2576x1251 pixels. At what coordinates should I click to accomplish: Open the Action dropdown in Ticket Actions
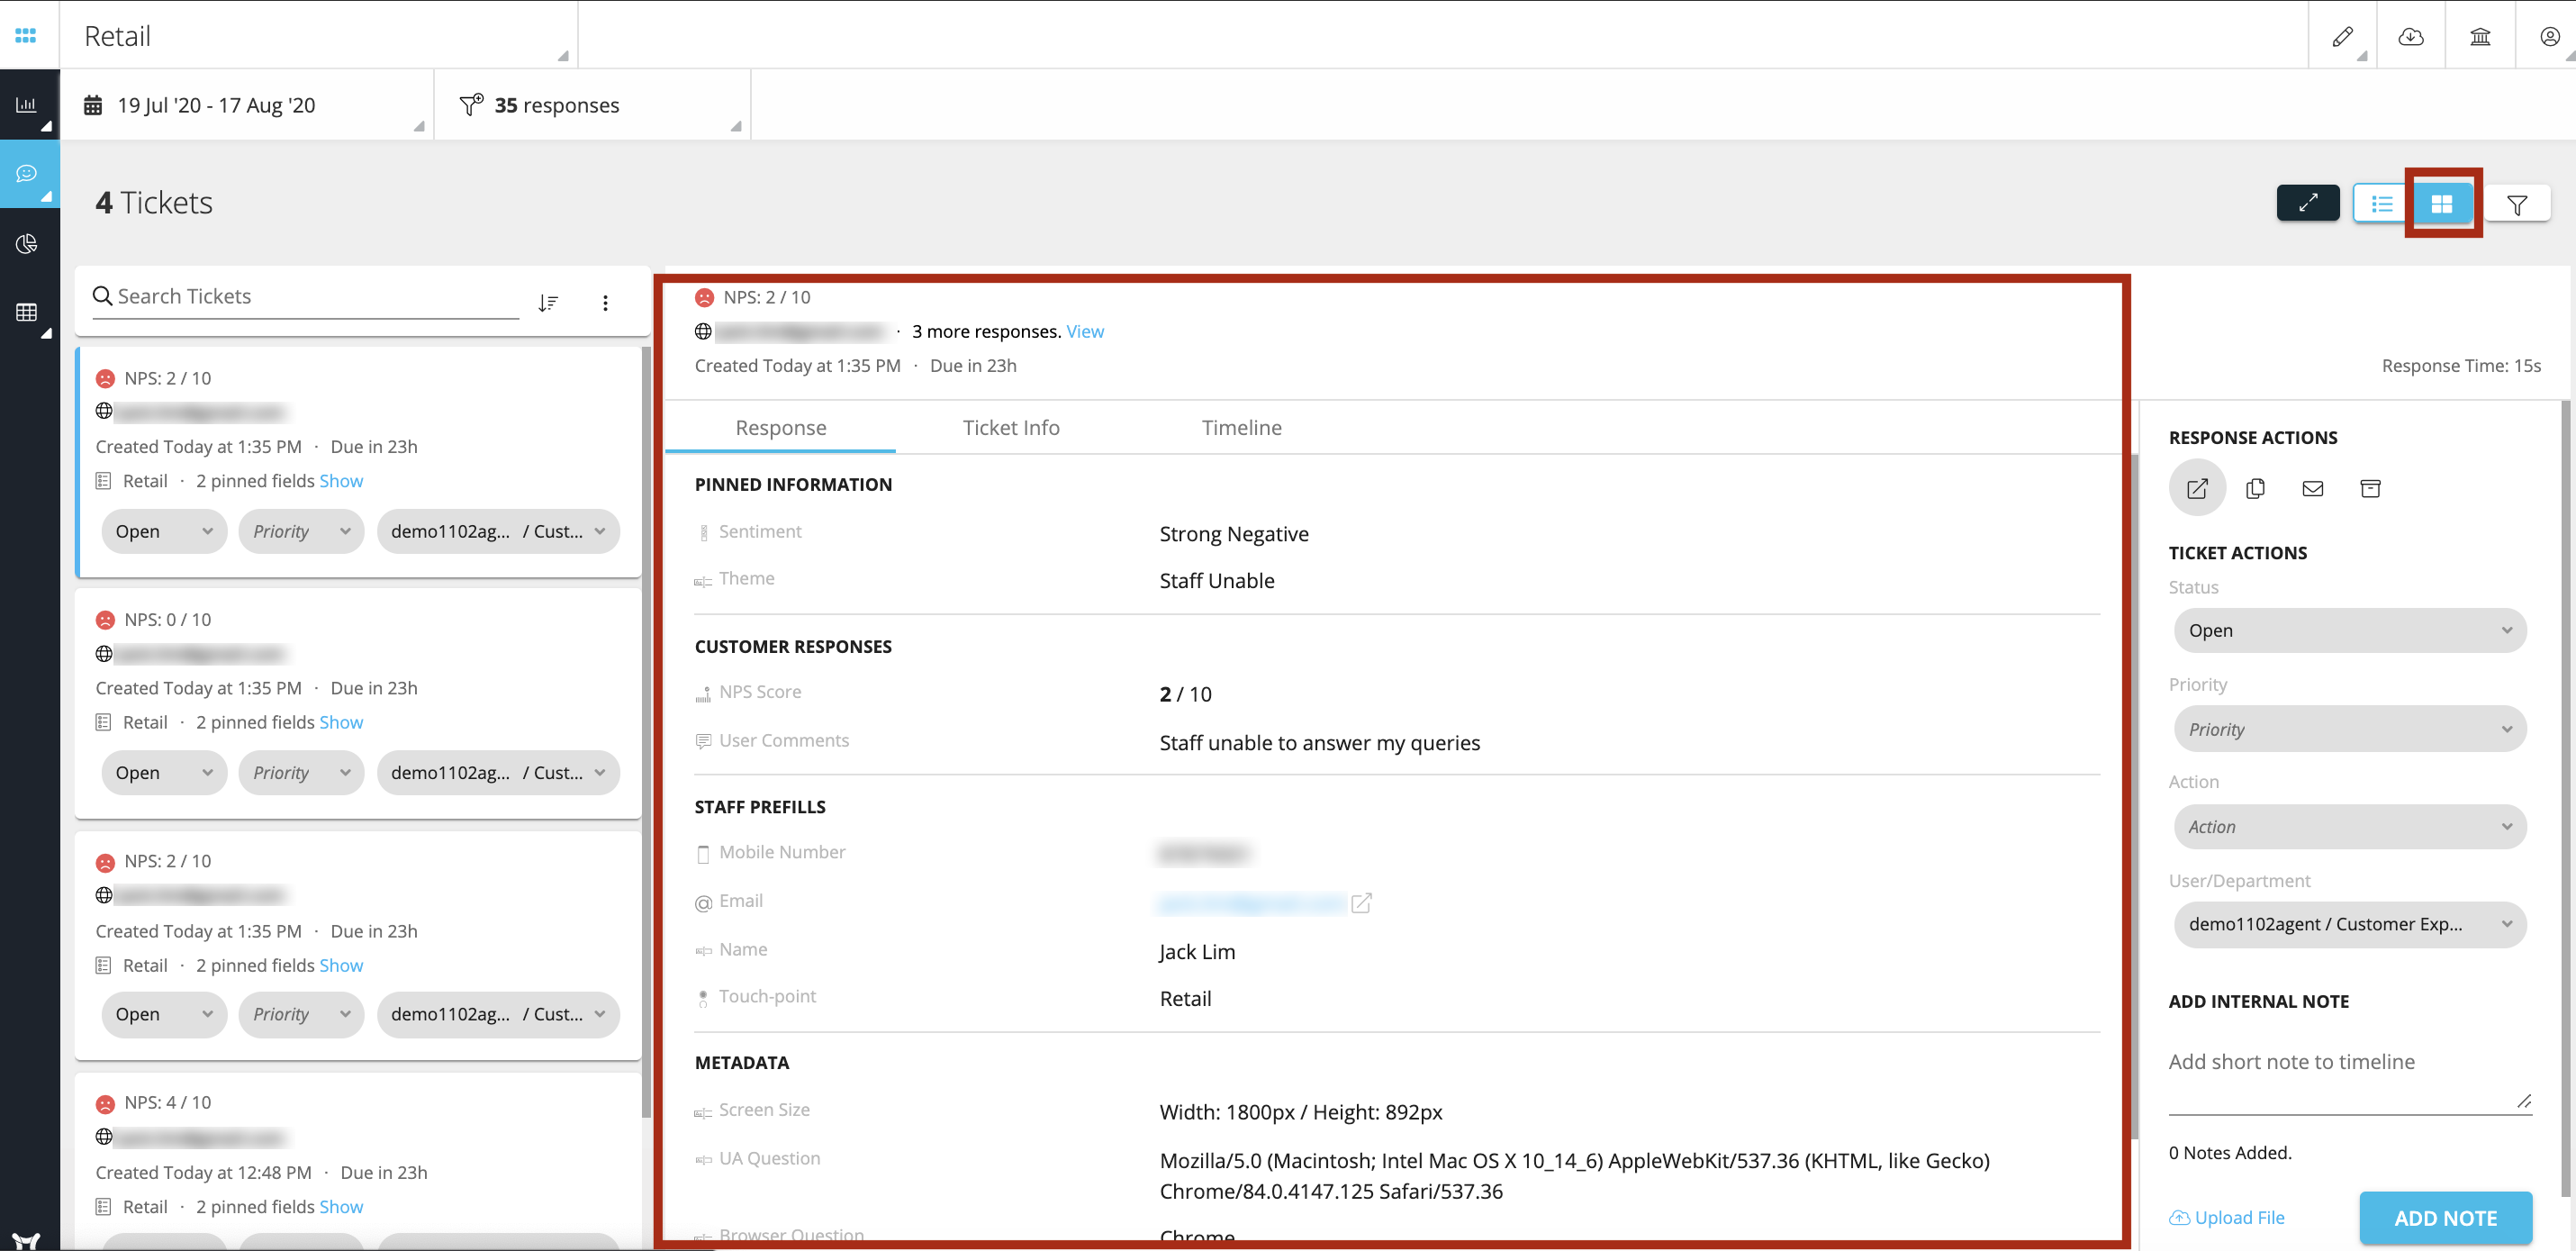(x=2349, y=826)
